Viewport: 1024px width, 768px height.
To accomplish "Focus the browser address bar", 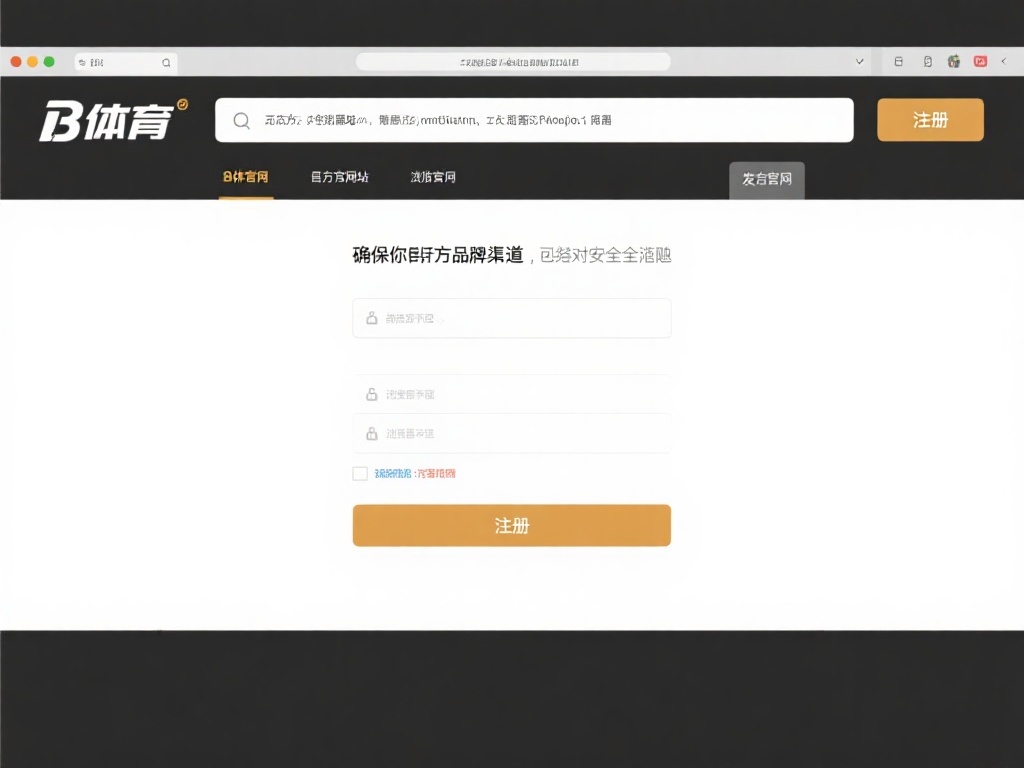I will coord(512,62).
